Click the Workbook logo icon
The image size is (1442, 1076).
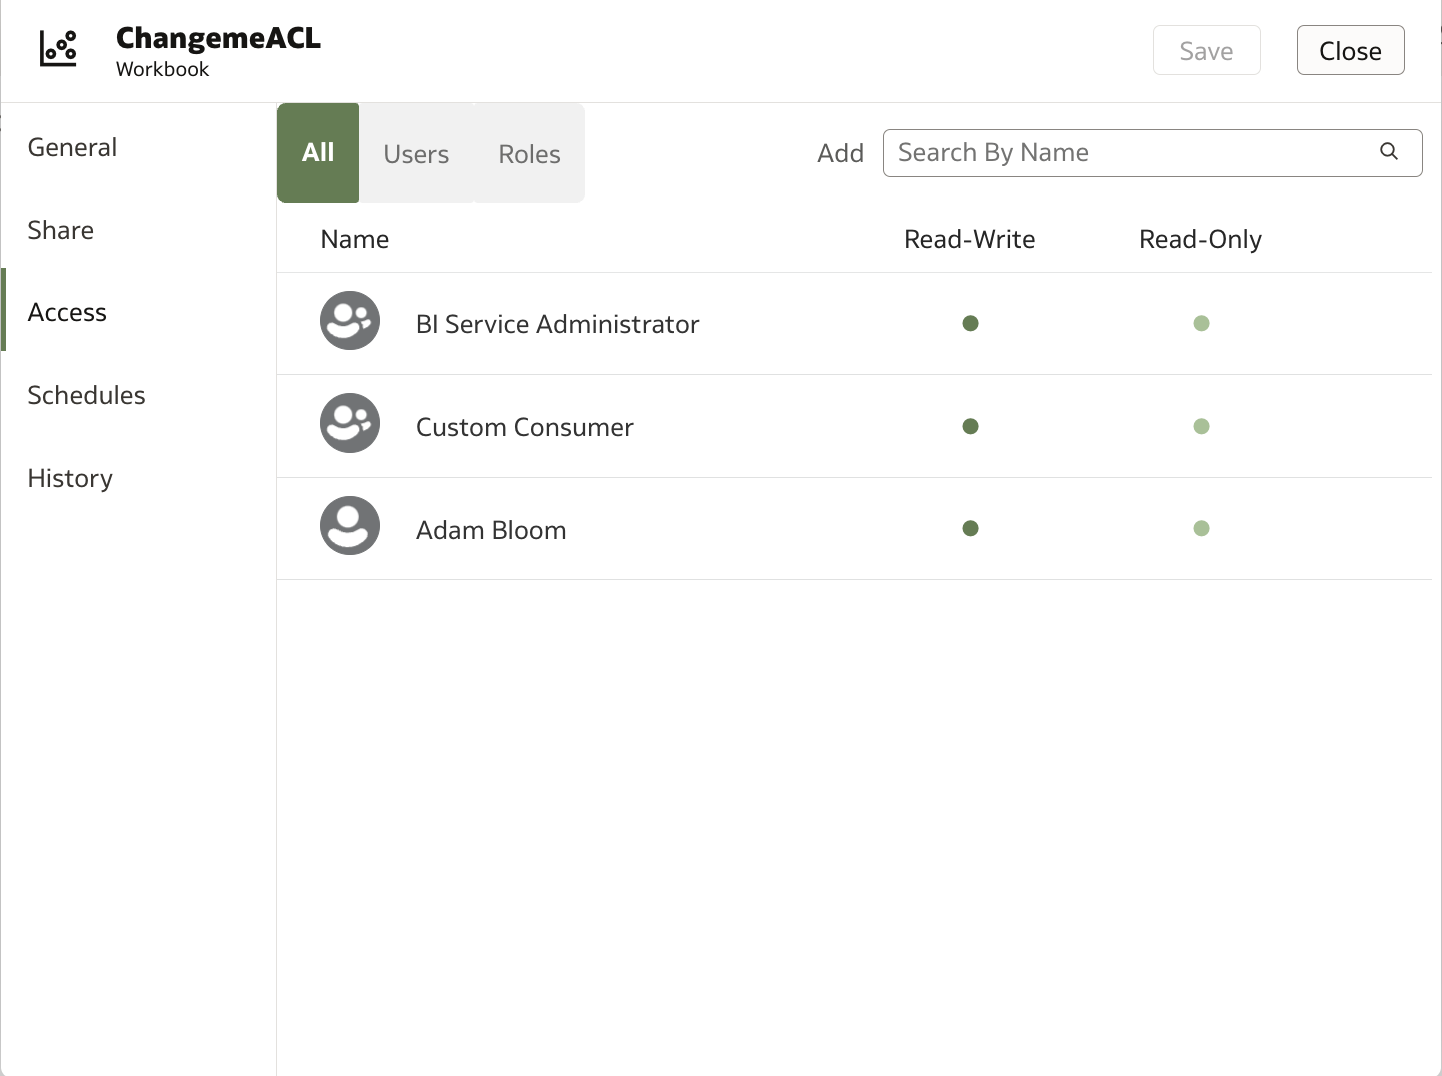coord(57,48)
